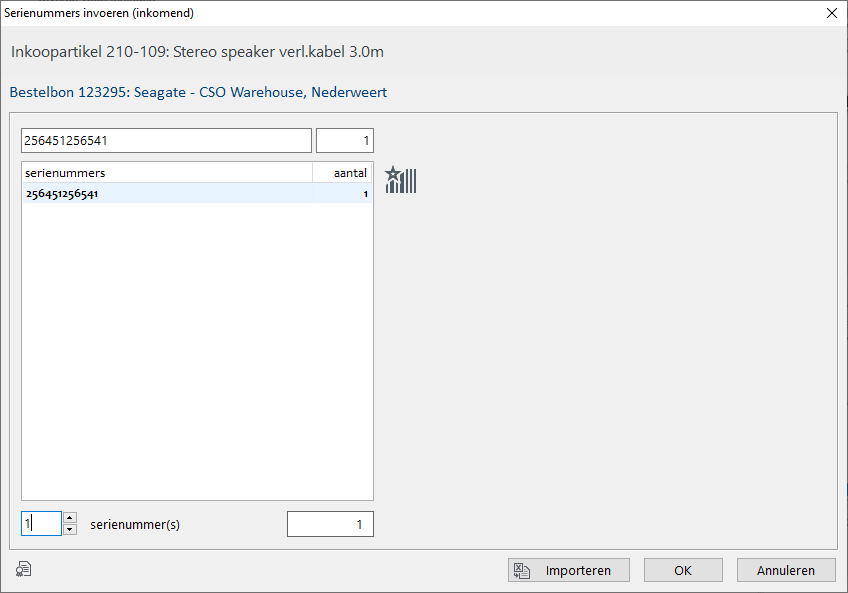This screenshot has height=593, width=848.
Task: Click empty area of the serienummers list
Action: click(196, 350)
